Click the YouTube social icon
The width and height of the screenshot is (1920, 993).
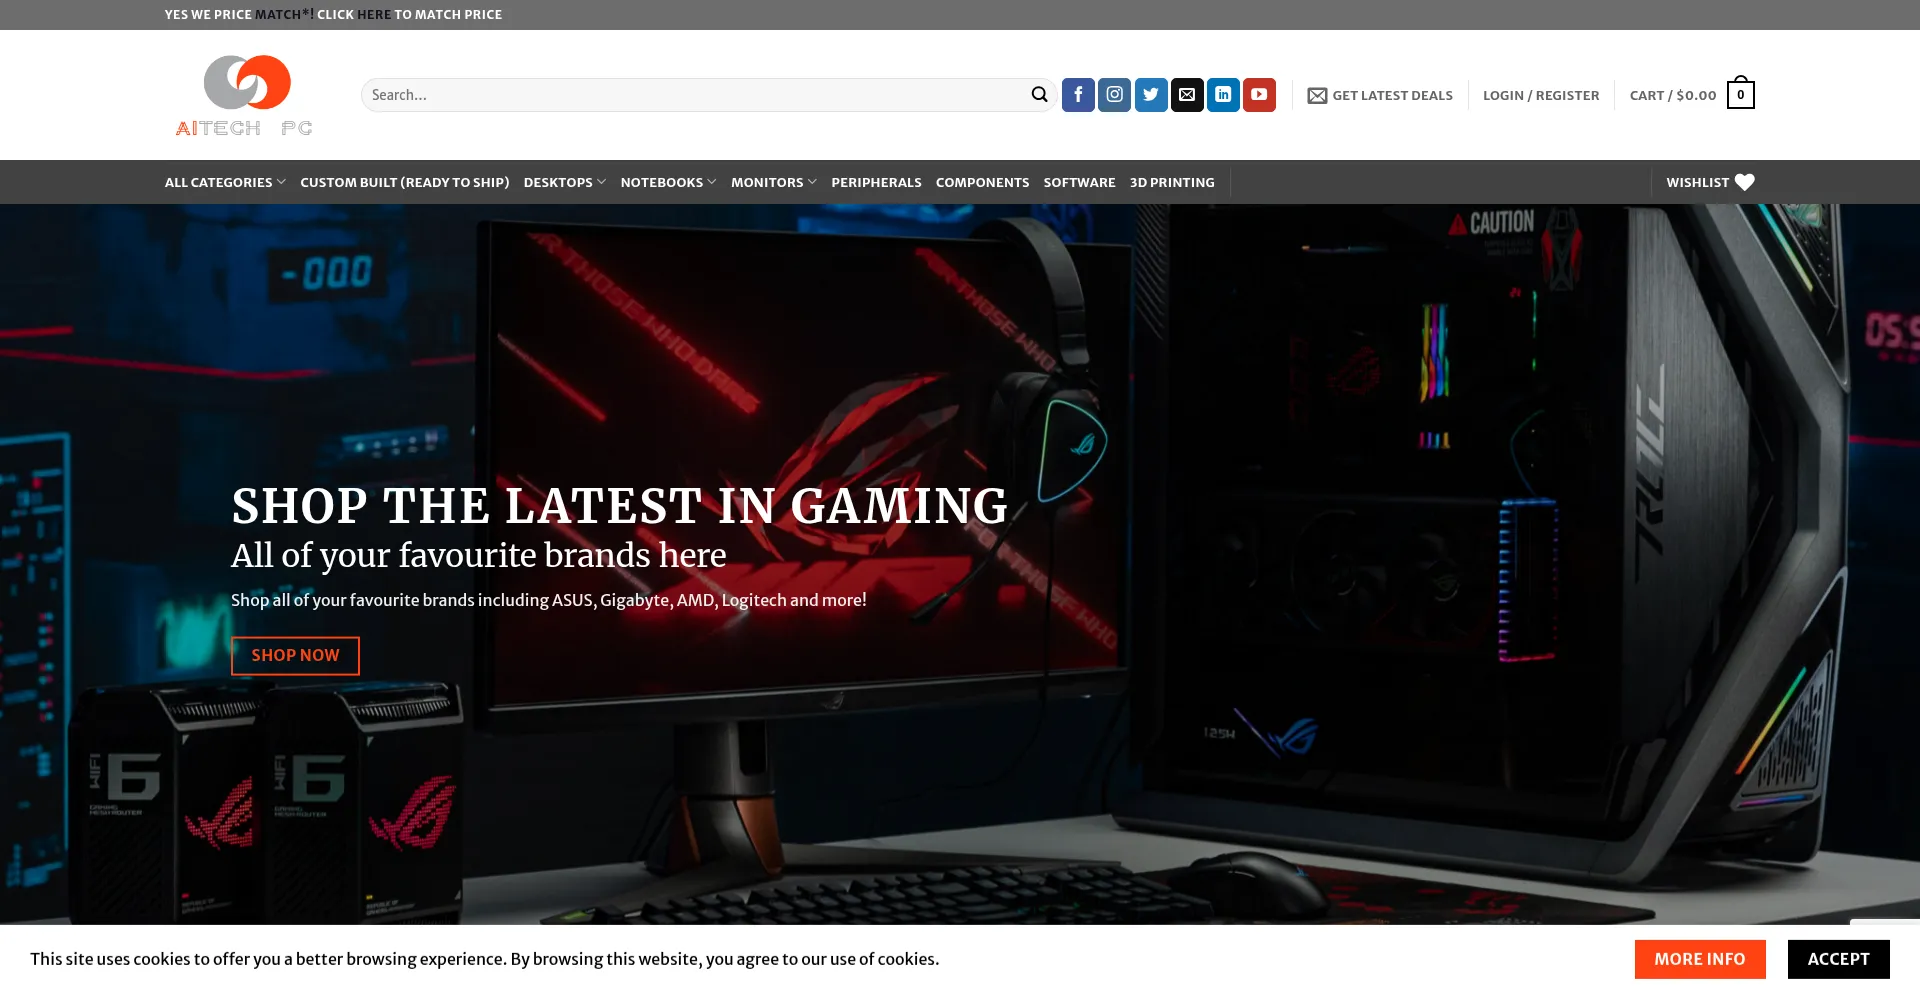coord(1259,95)
